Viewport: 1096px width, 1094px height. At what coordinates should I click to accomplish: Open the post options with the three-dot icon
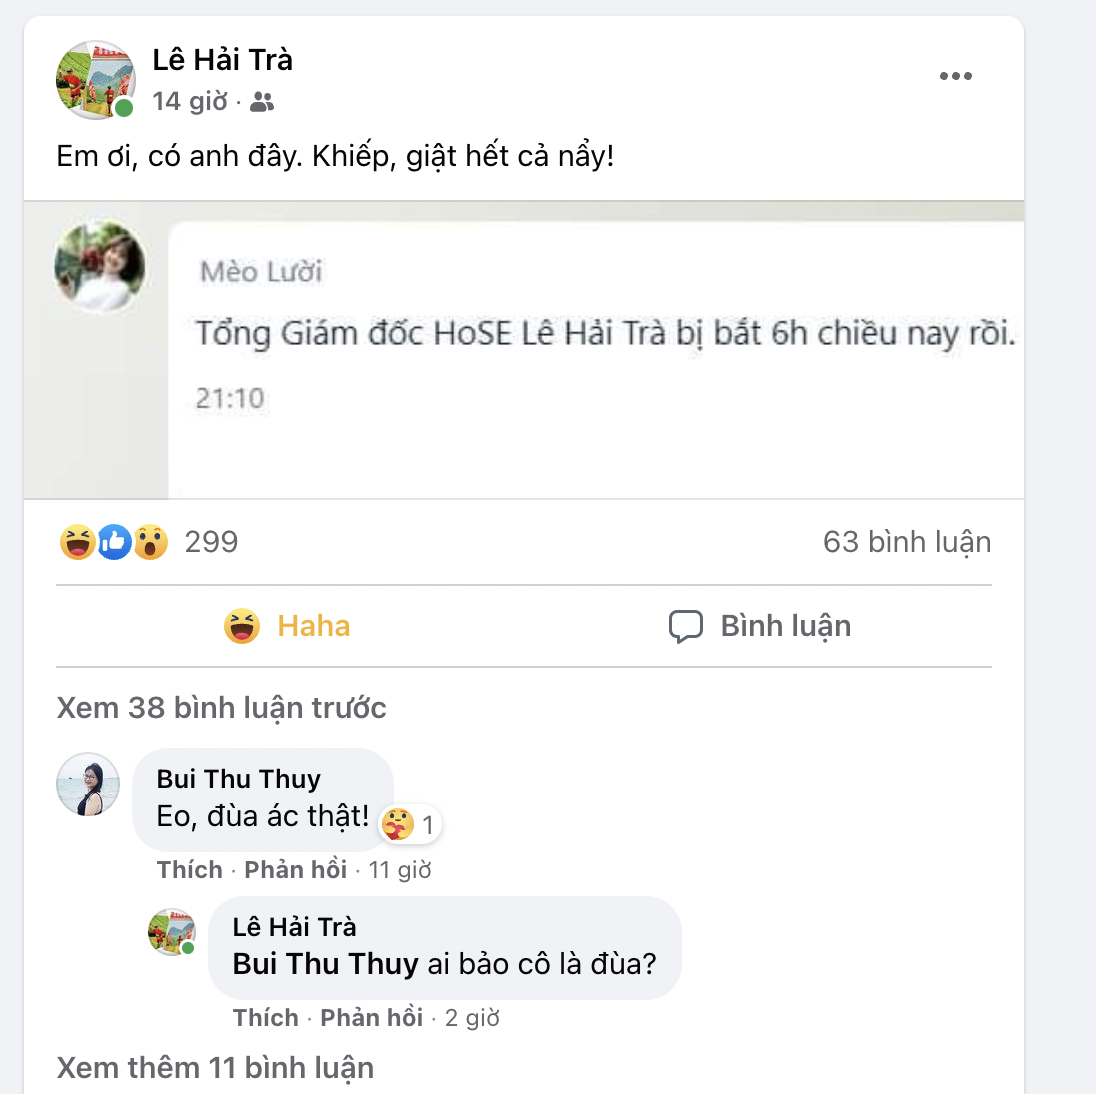(956, 74)
